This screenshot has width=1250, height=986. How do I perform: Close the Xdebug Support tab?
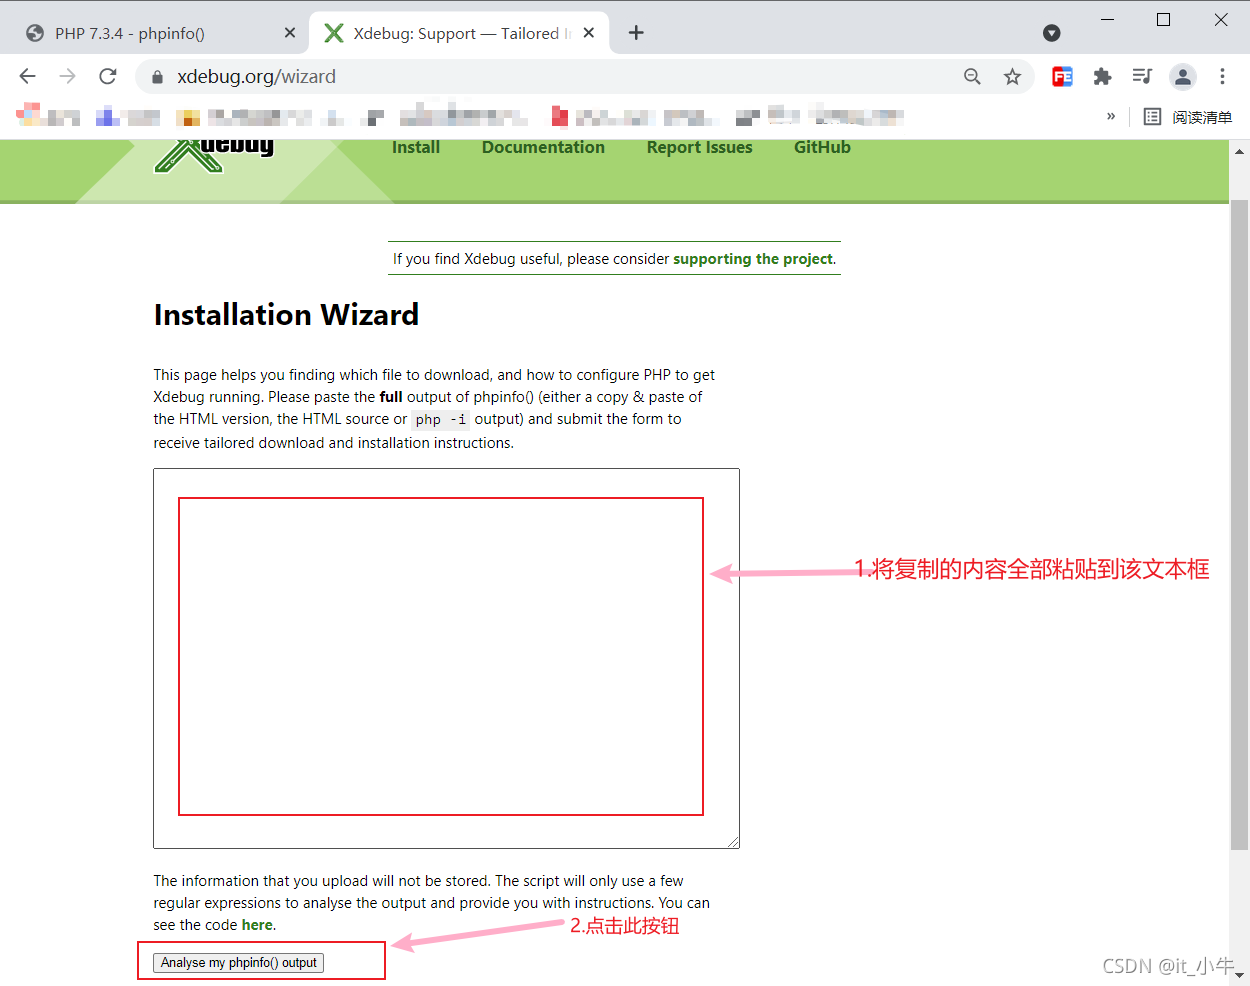(589, 33)
